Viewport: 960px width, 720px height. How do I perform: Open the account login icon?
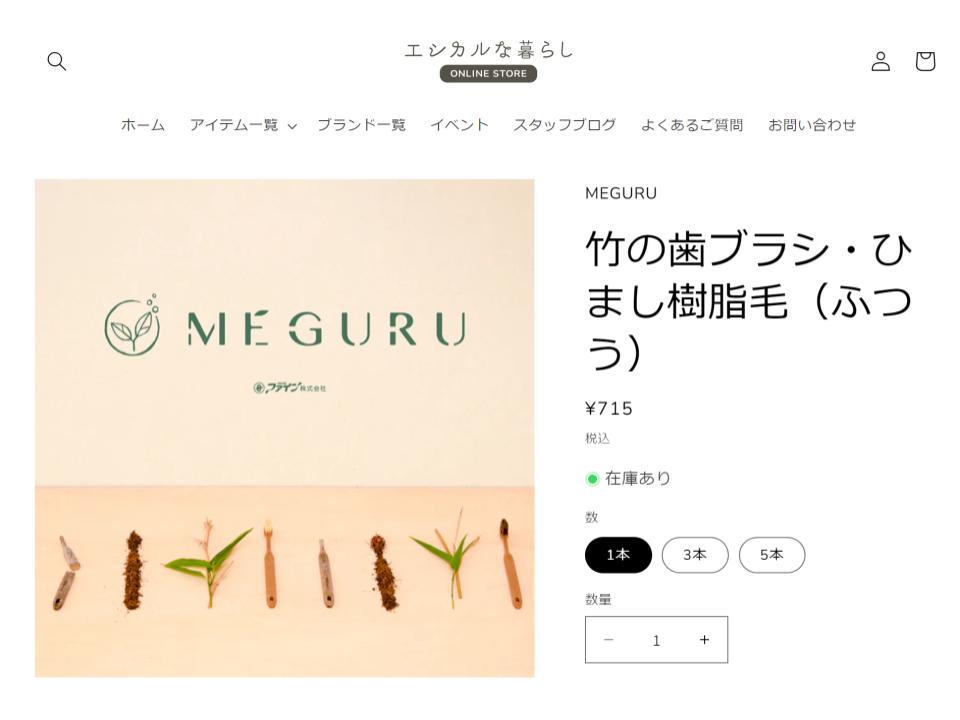[x=880, y=61]
